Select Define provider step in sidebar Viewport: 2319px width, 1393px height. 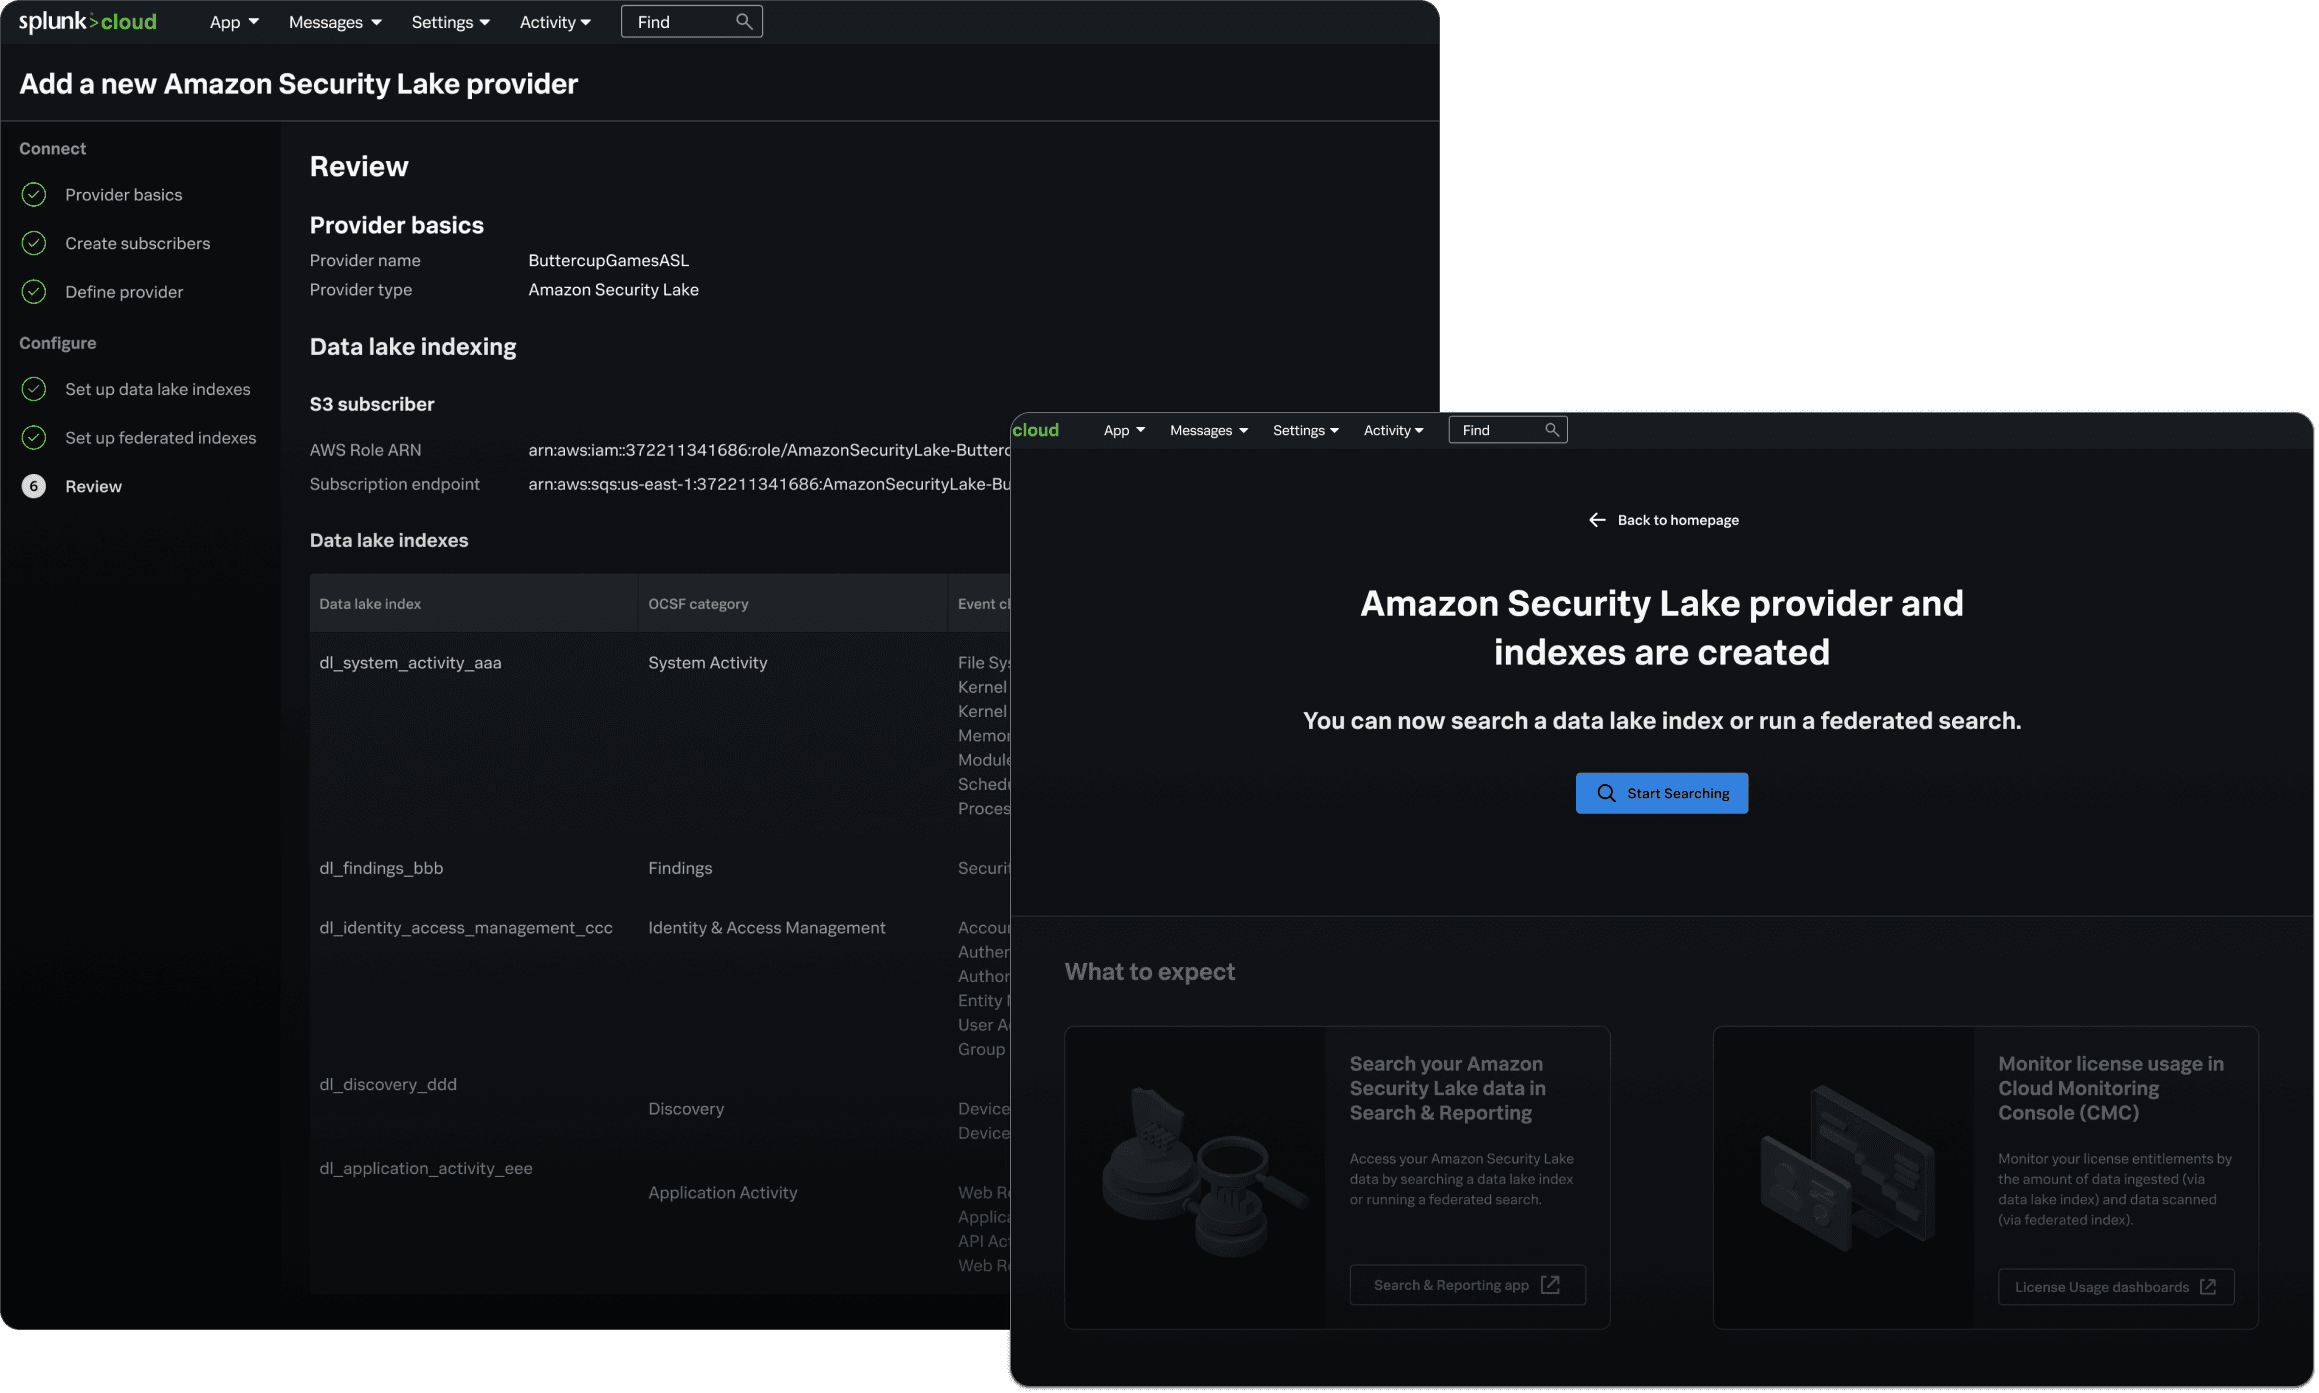(124, 292)
